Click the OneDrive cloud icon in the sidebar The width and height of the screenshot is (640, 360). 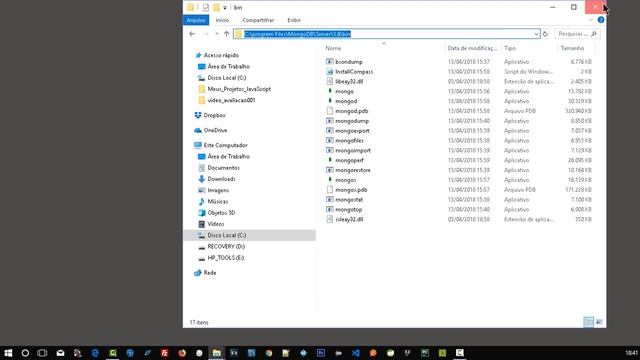[198, 130]
